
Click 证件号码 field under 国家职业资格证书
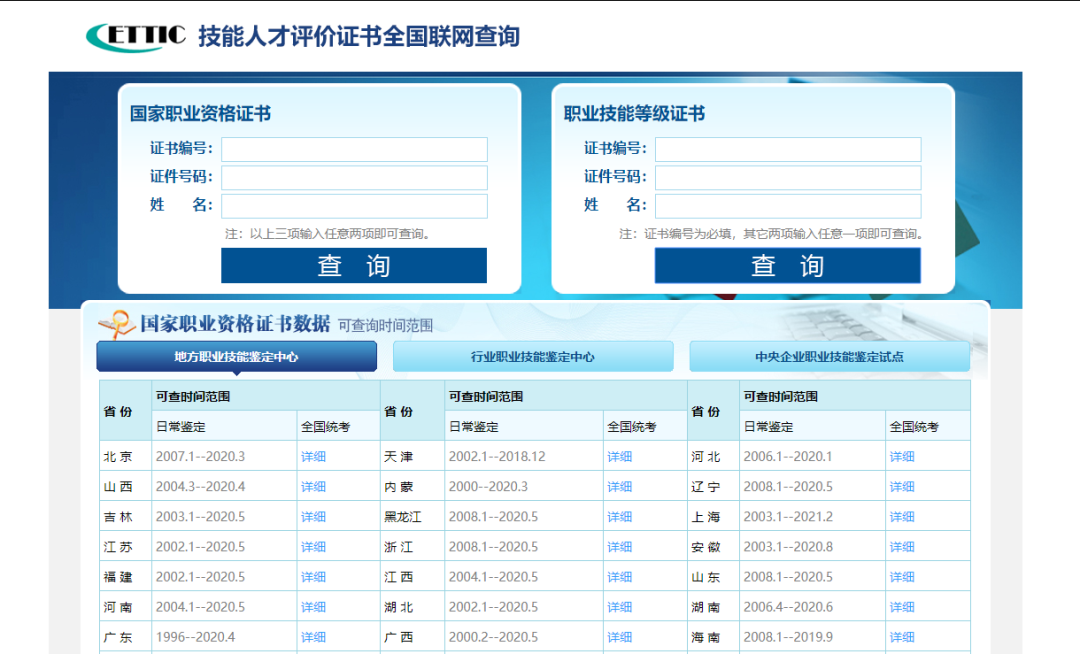354,178
